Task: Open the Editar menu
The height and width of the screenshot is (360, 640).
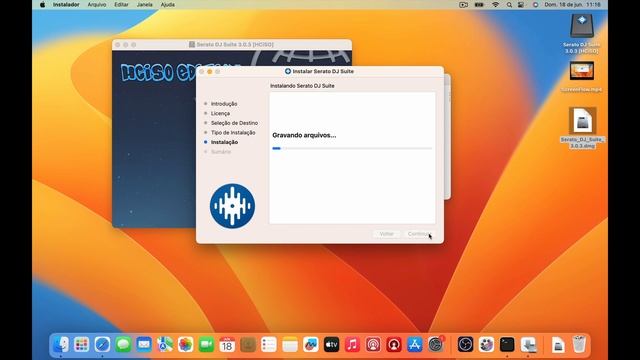Action: (121, 5)
